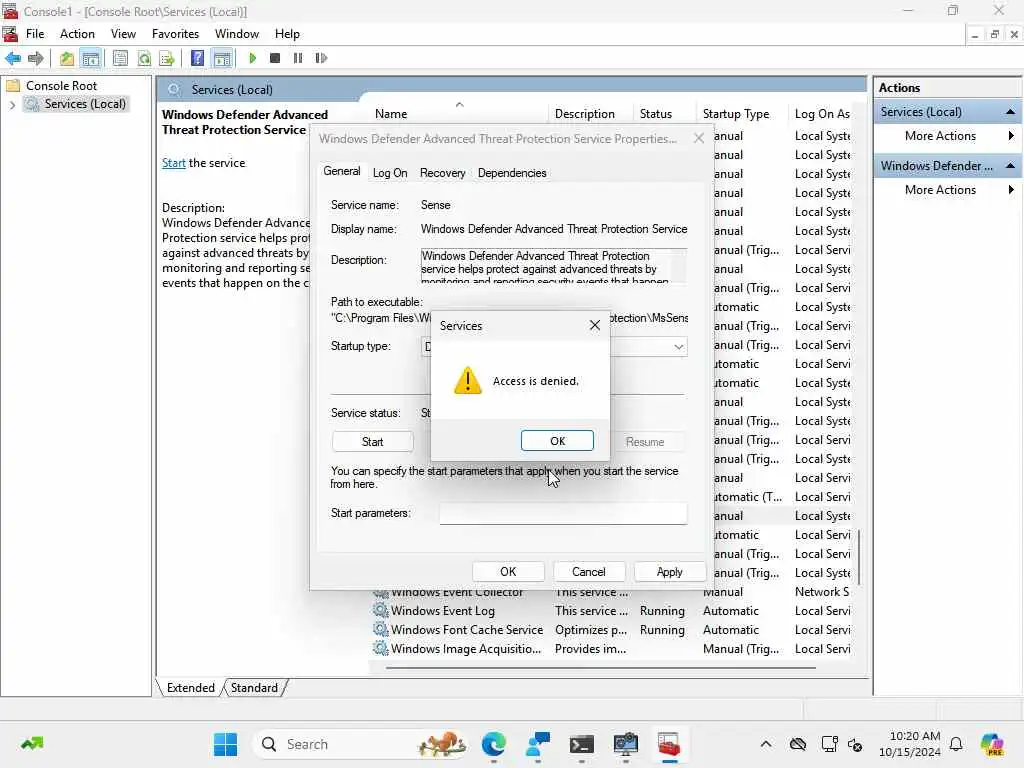Click the computer with gears taskbar icon

click(x=625, y=744)
